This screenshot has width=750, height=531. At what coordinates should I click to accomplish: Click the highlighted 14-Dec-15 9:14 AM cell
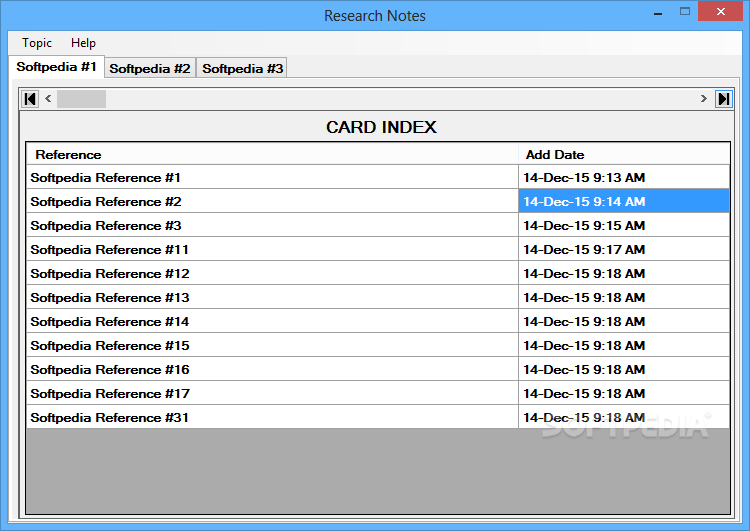pyautogui.click(x=624, y=201)
